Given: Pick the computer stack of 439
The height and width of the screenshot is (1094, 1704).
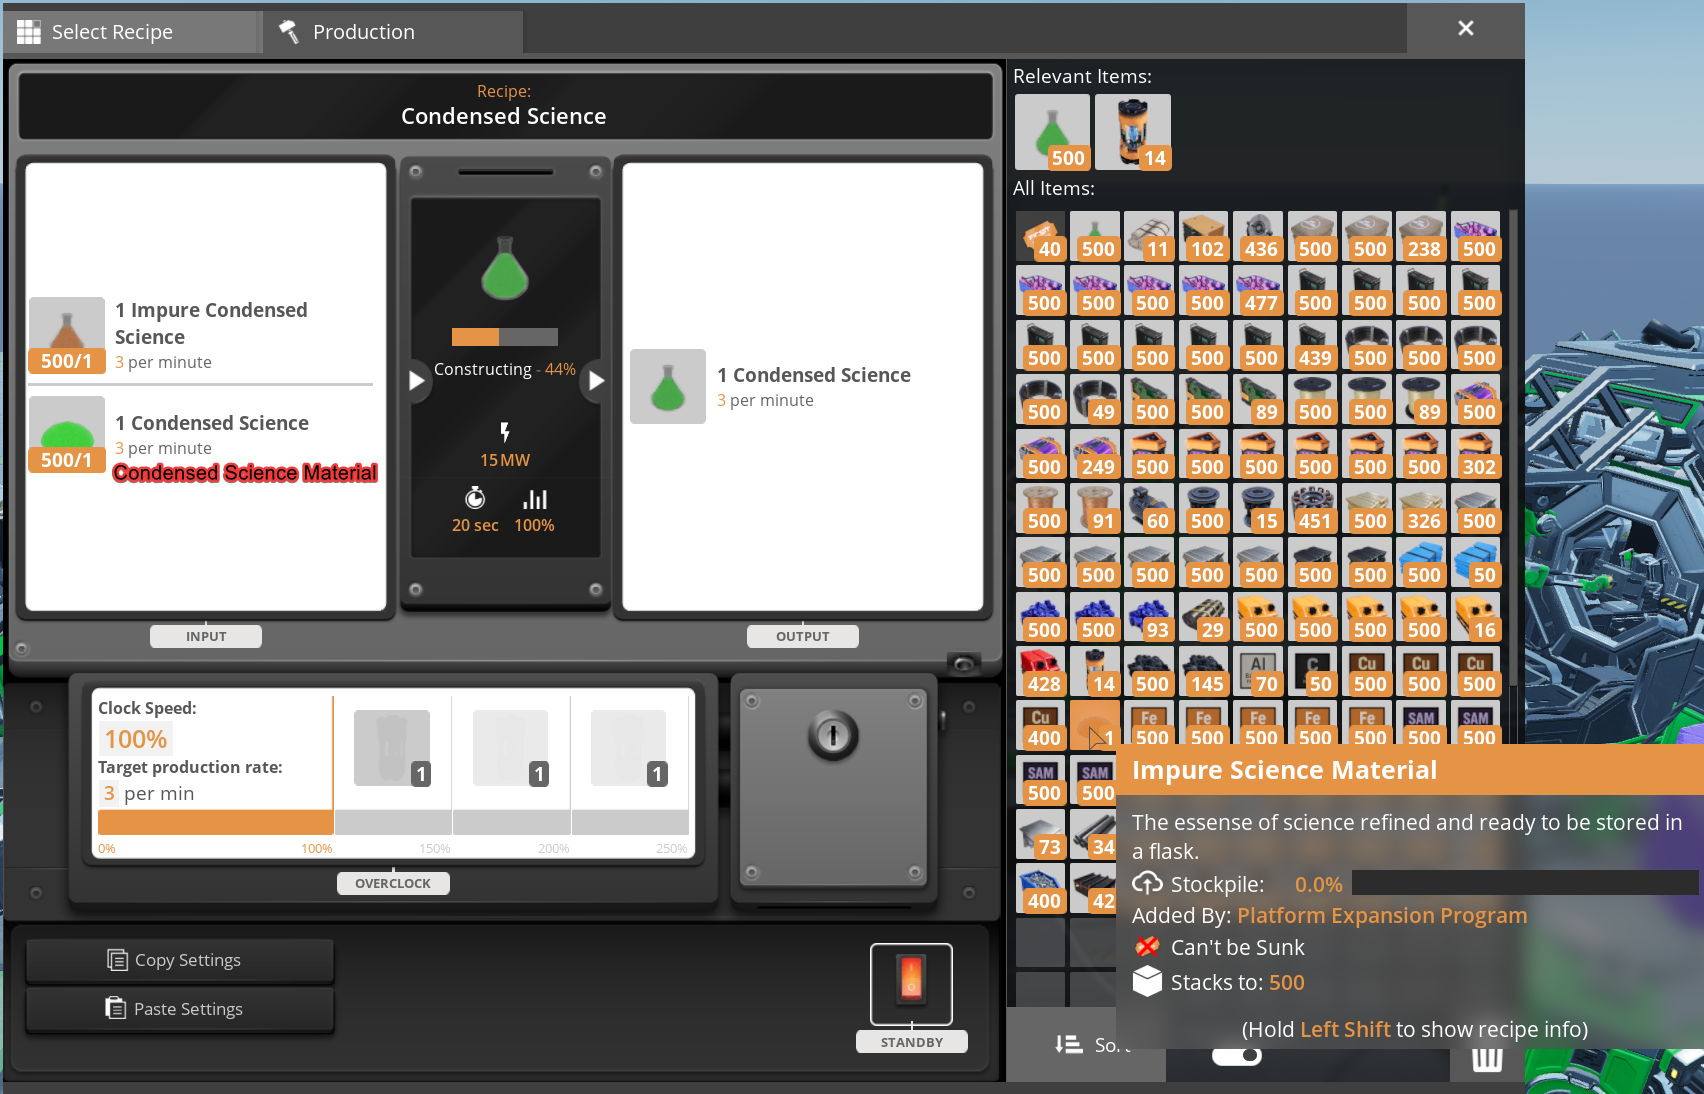Looking at the screenshot, I should tap(1313, 345).
